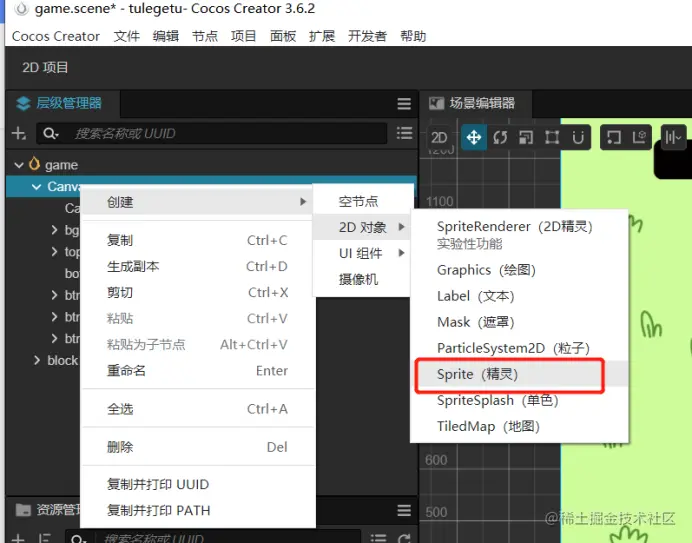Click the assets panel sort icon
The image size is (692, 543).
coord(44,539)
